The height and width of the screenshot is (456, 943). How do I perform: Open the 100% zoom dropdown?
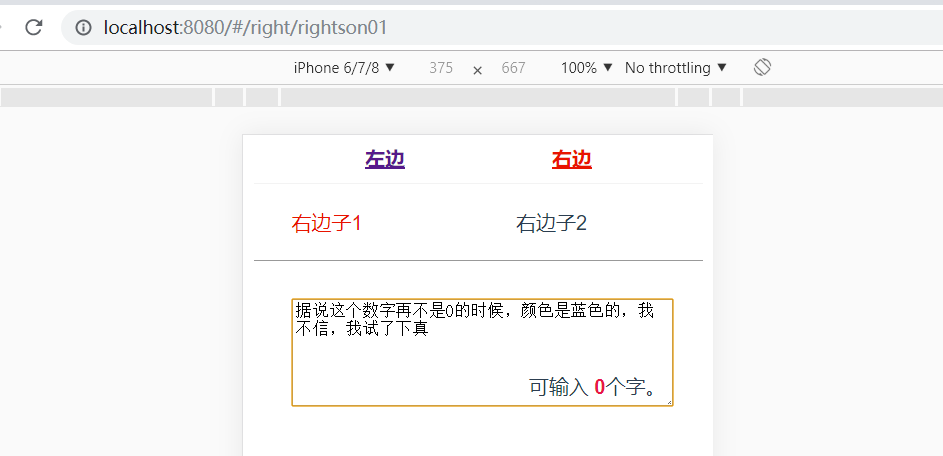coord(586,68)
